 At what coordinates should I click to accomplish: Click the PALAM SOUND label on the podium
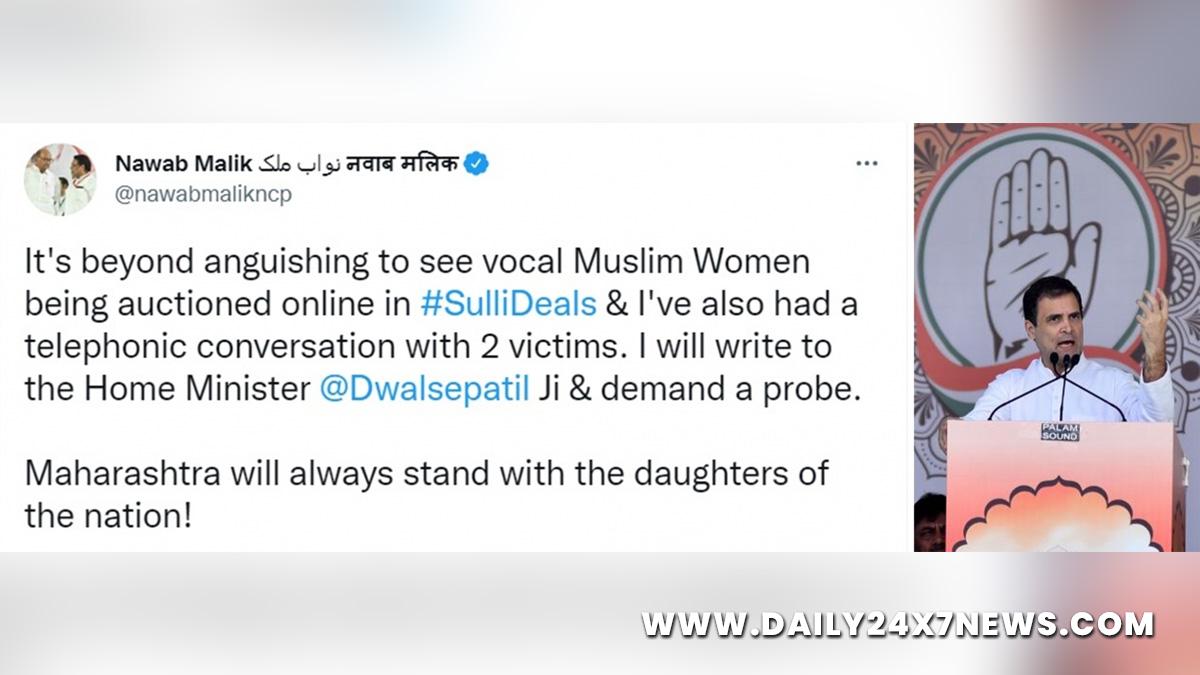pyautogui.click(x=1060, y=432)
